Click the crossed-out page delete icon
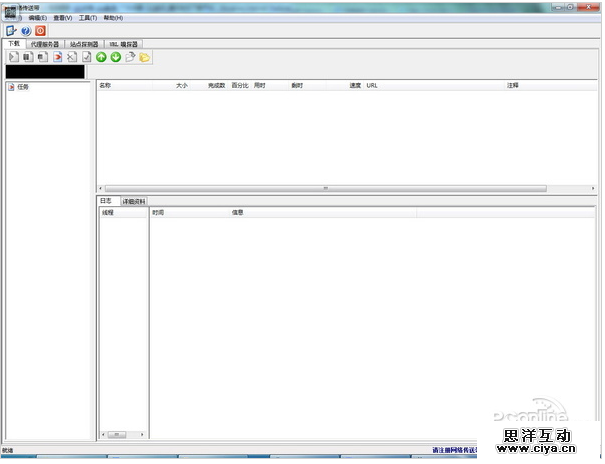 pos(71,57)
